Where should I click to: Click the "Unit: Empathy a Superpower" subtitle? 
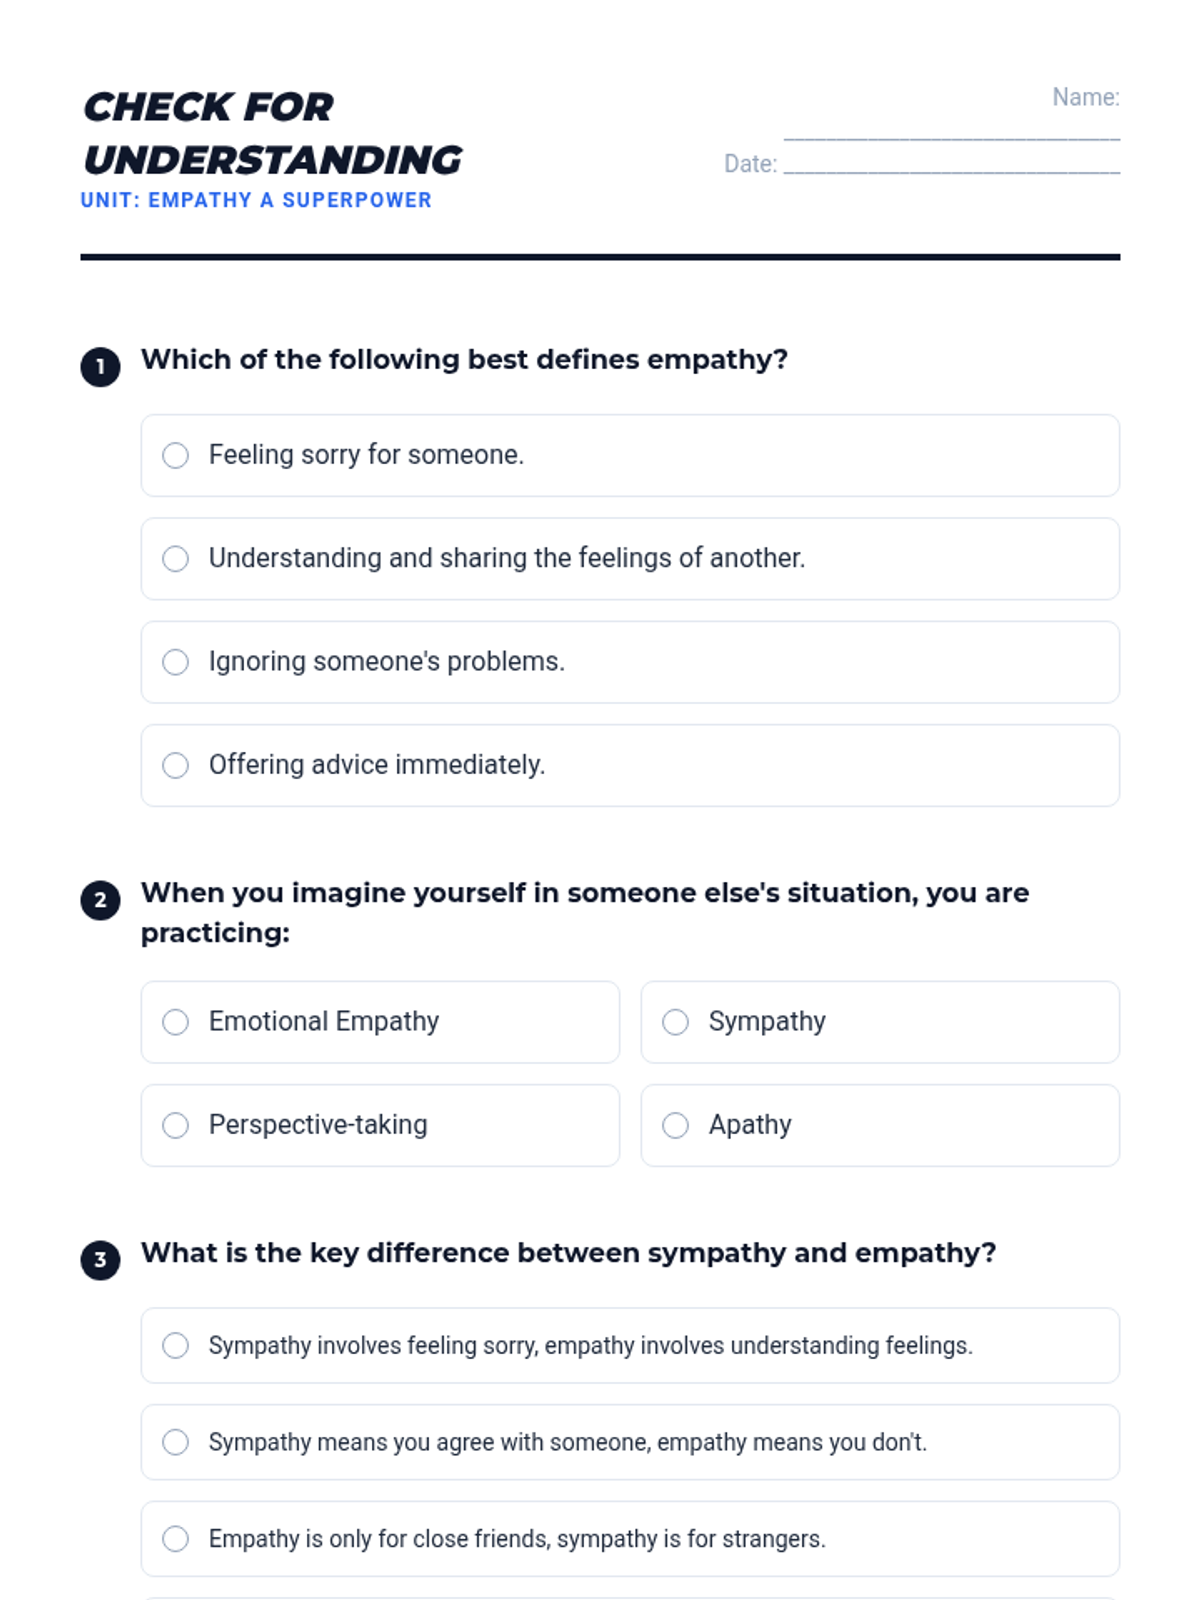click(256, 200)
